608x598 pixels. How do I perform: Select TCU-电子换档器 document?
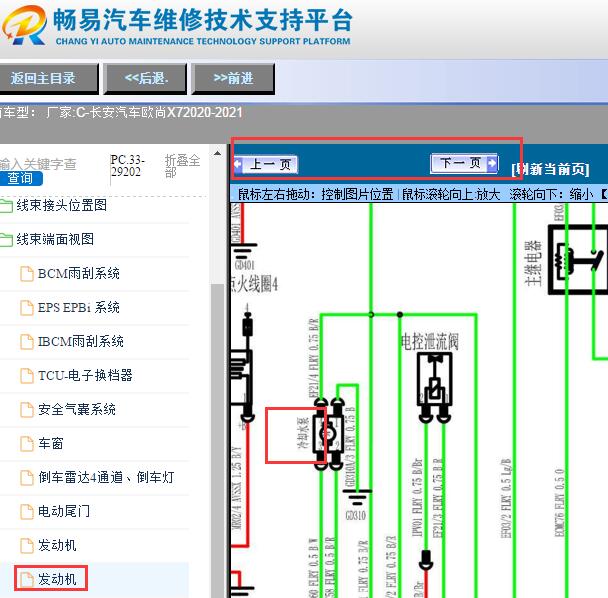(85, 375)
